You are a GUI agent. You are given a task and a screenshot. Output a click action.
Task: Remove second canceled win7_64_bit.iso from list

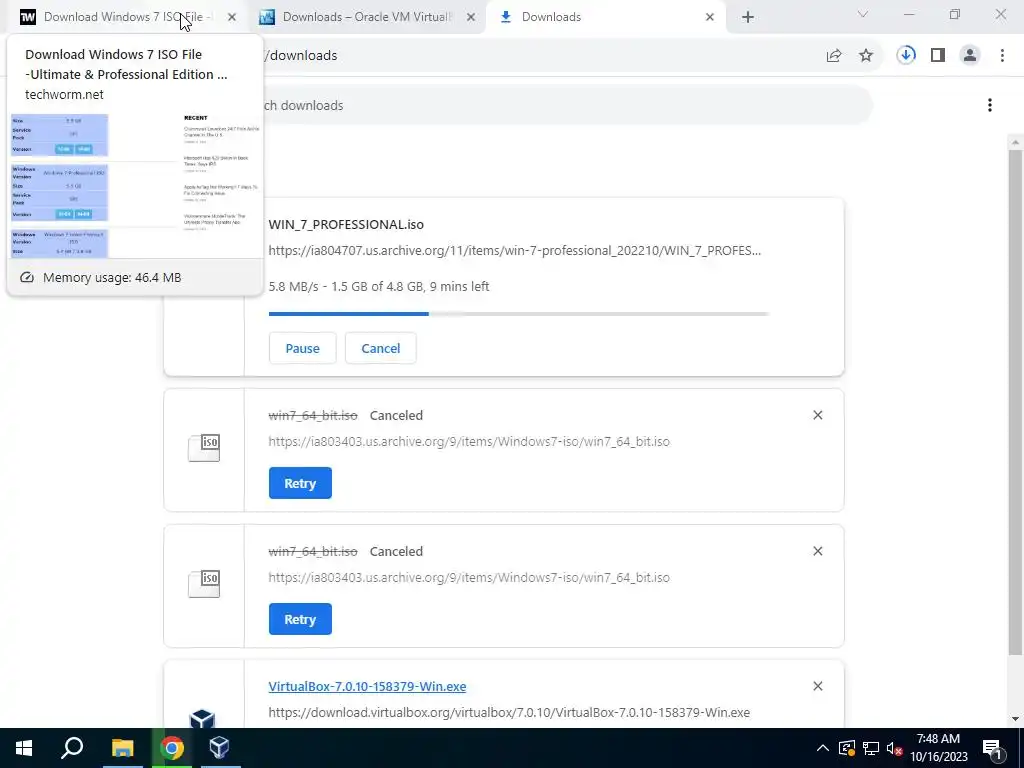point(818,551)
